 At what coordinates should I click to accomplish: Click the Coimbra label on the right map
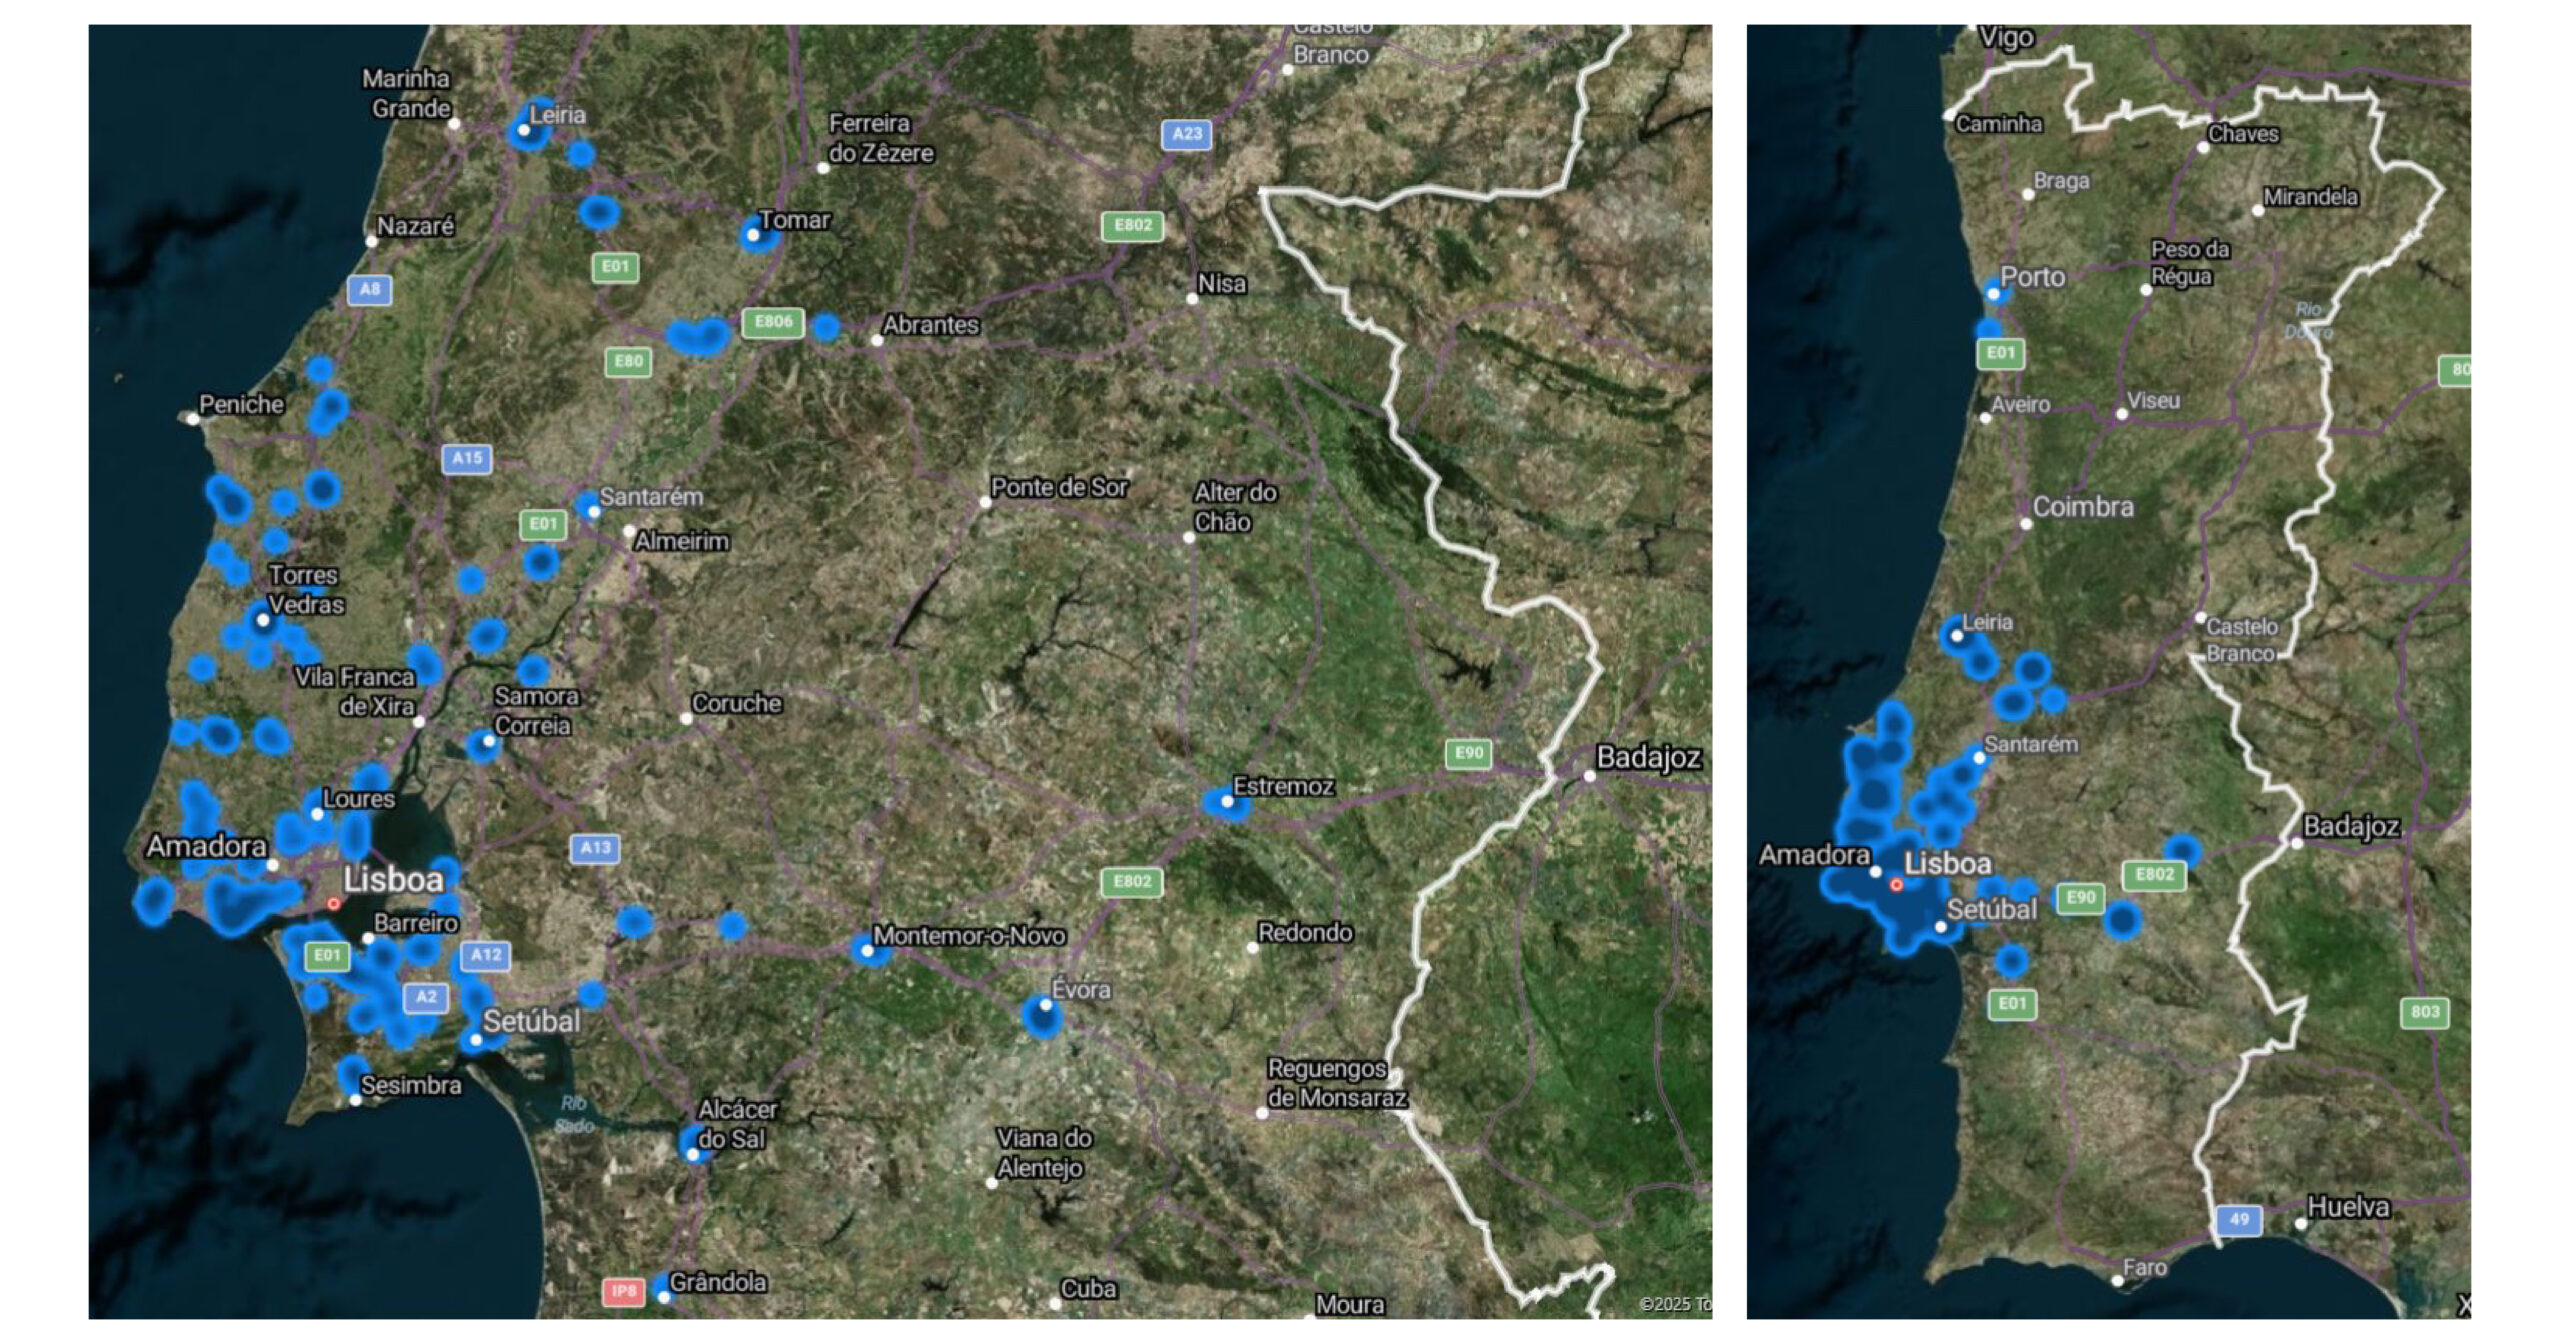click(2082, 507)
